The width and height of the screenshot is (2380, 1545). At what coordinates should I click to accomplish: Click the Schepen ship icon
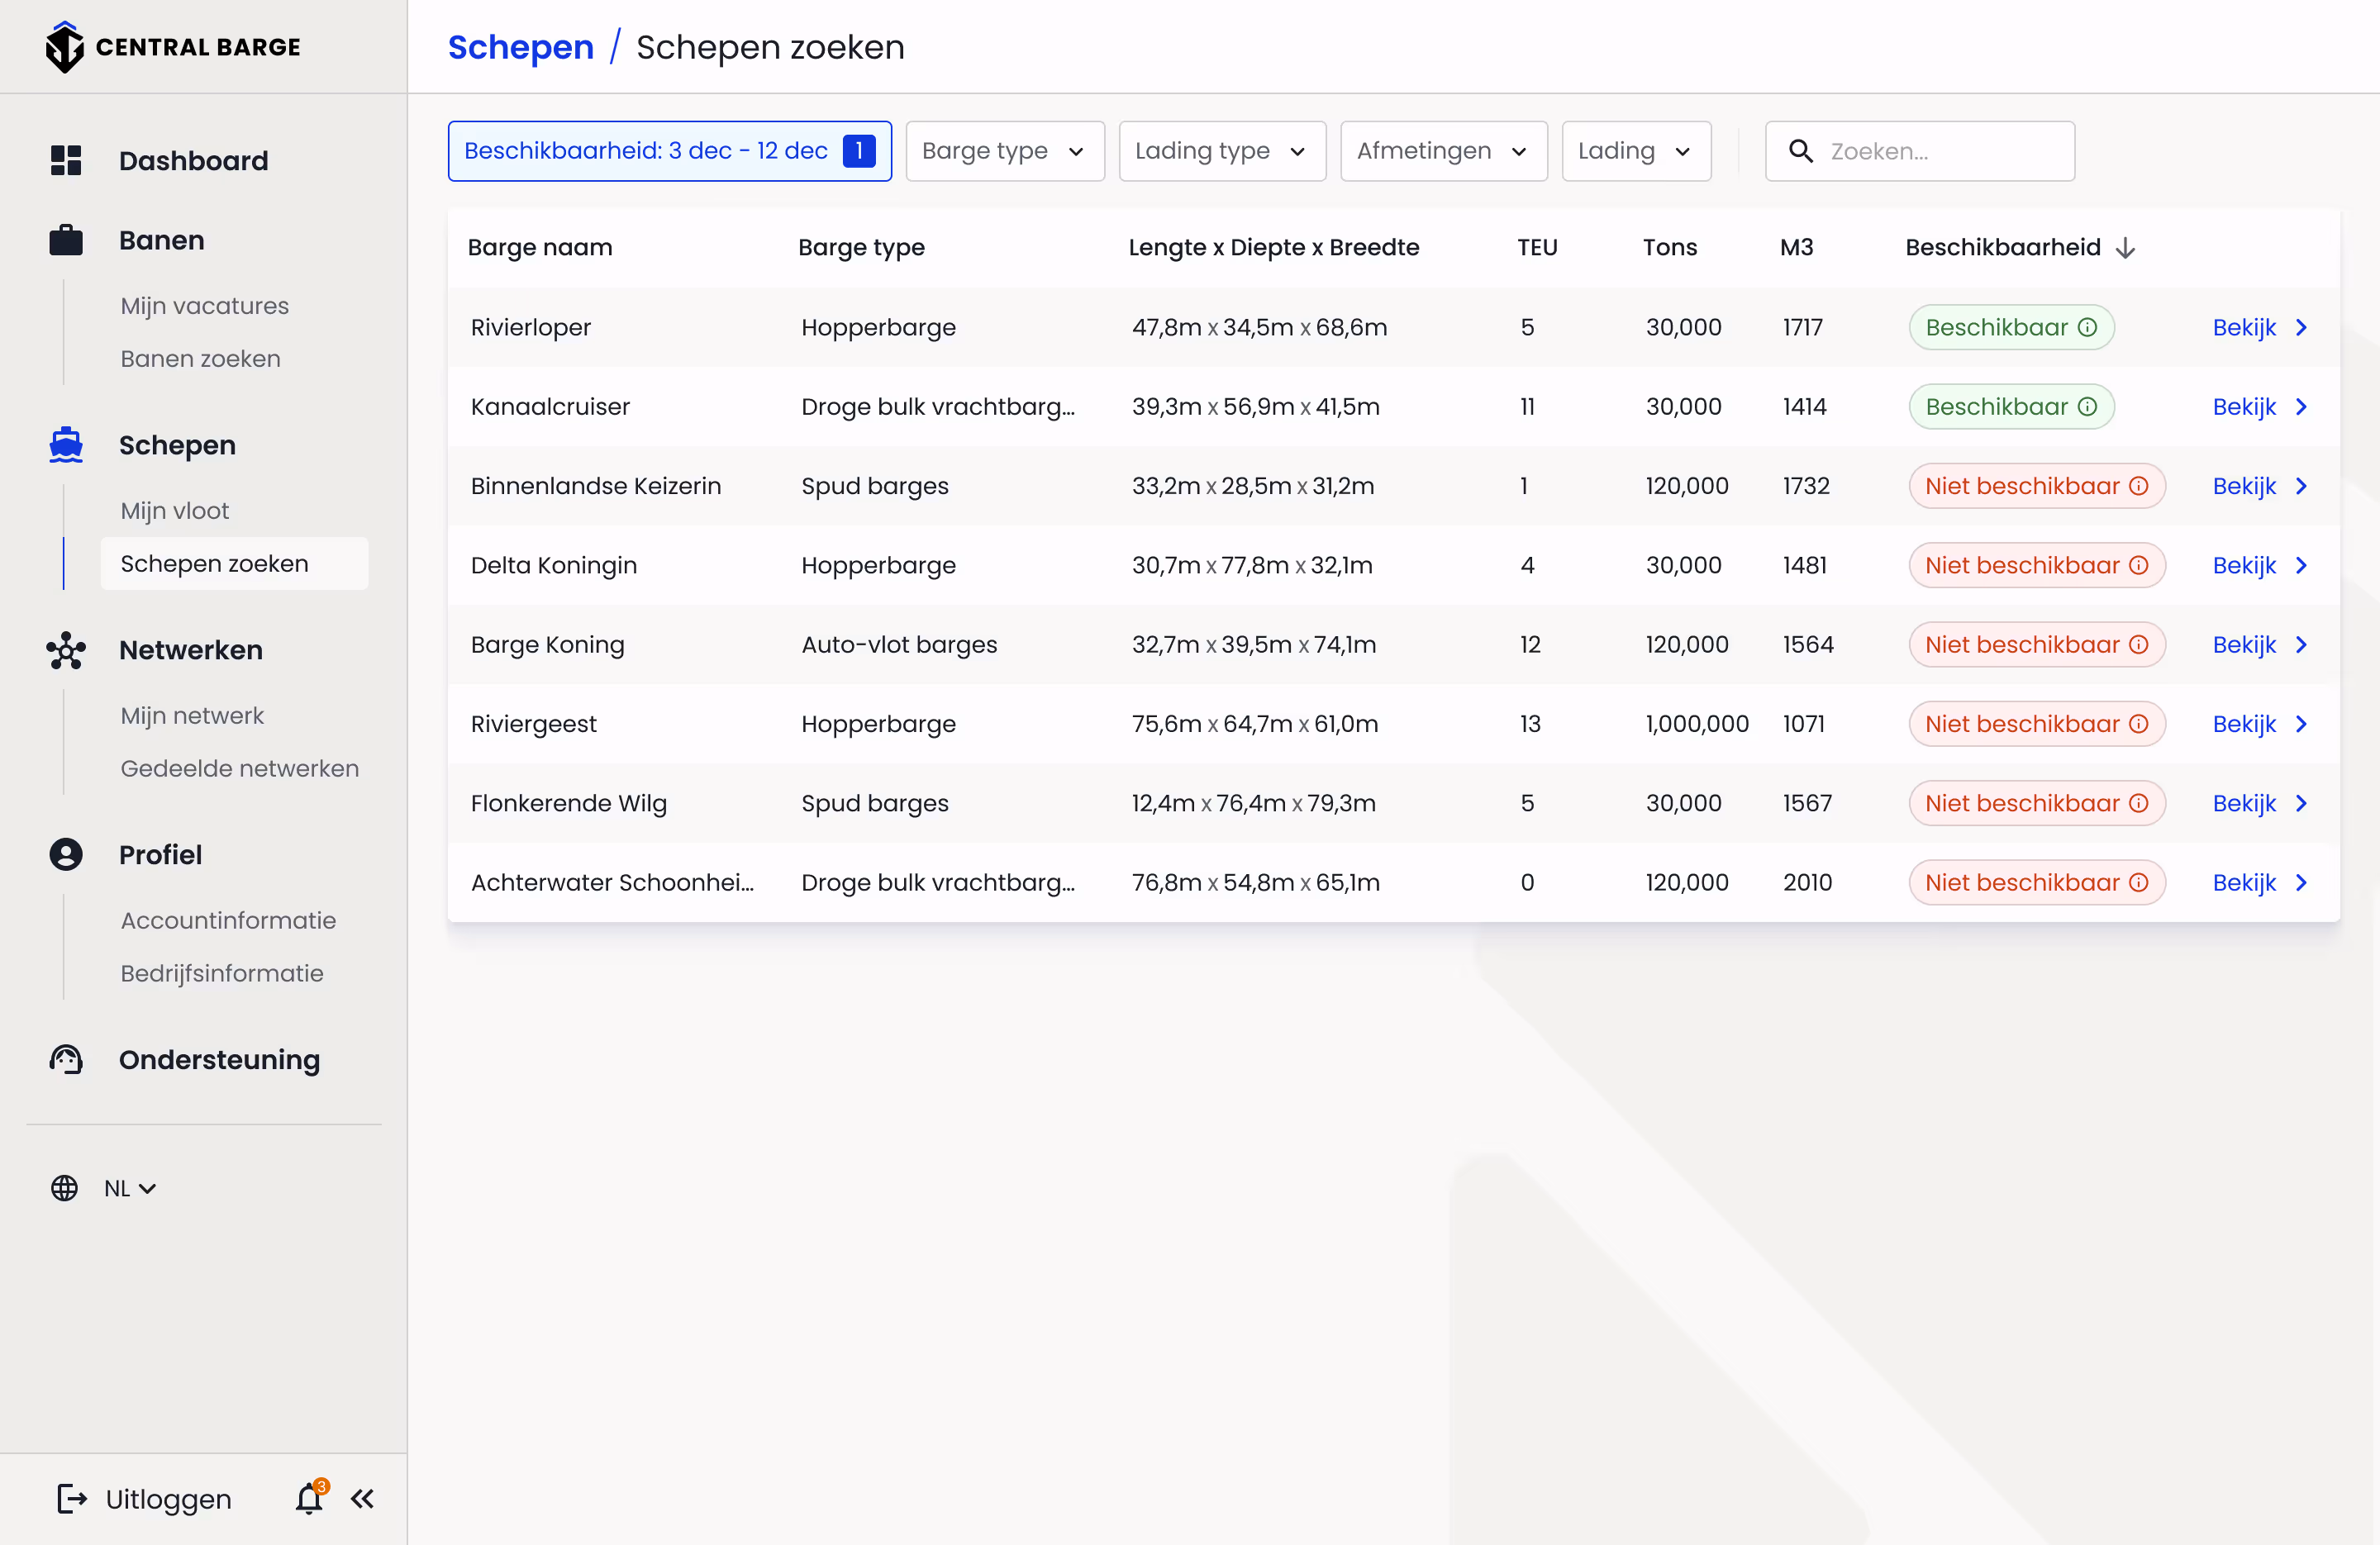coord(66,444)
